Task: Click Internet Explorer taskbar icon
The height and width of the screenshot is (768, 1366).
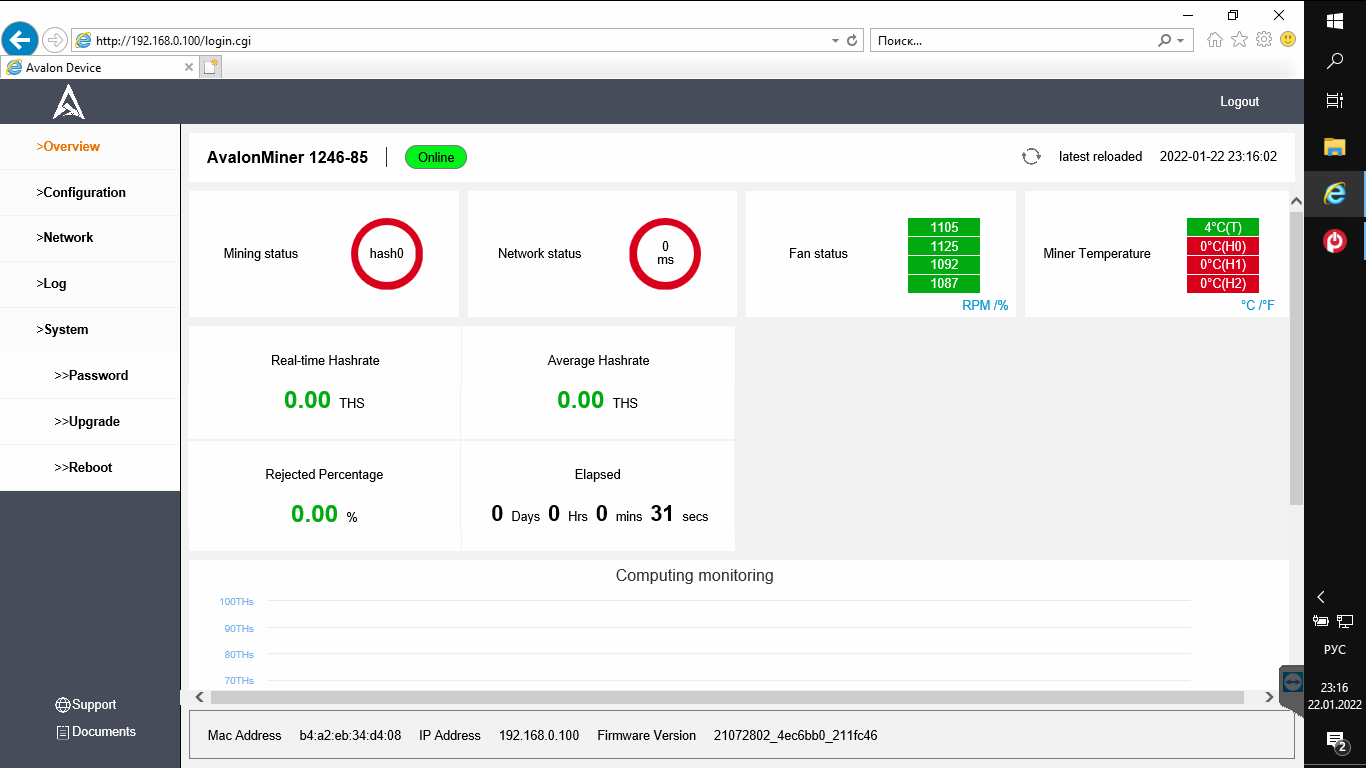Action: click(x=1335, y=194)
